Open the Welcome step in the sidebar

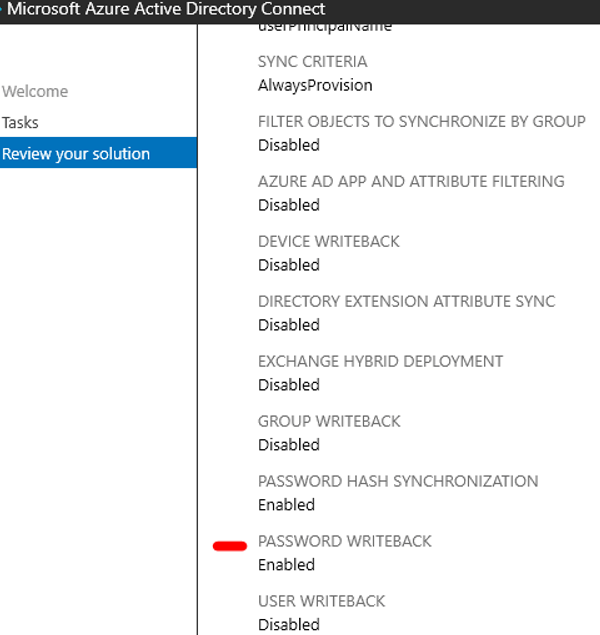tap(35, 92)
